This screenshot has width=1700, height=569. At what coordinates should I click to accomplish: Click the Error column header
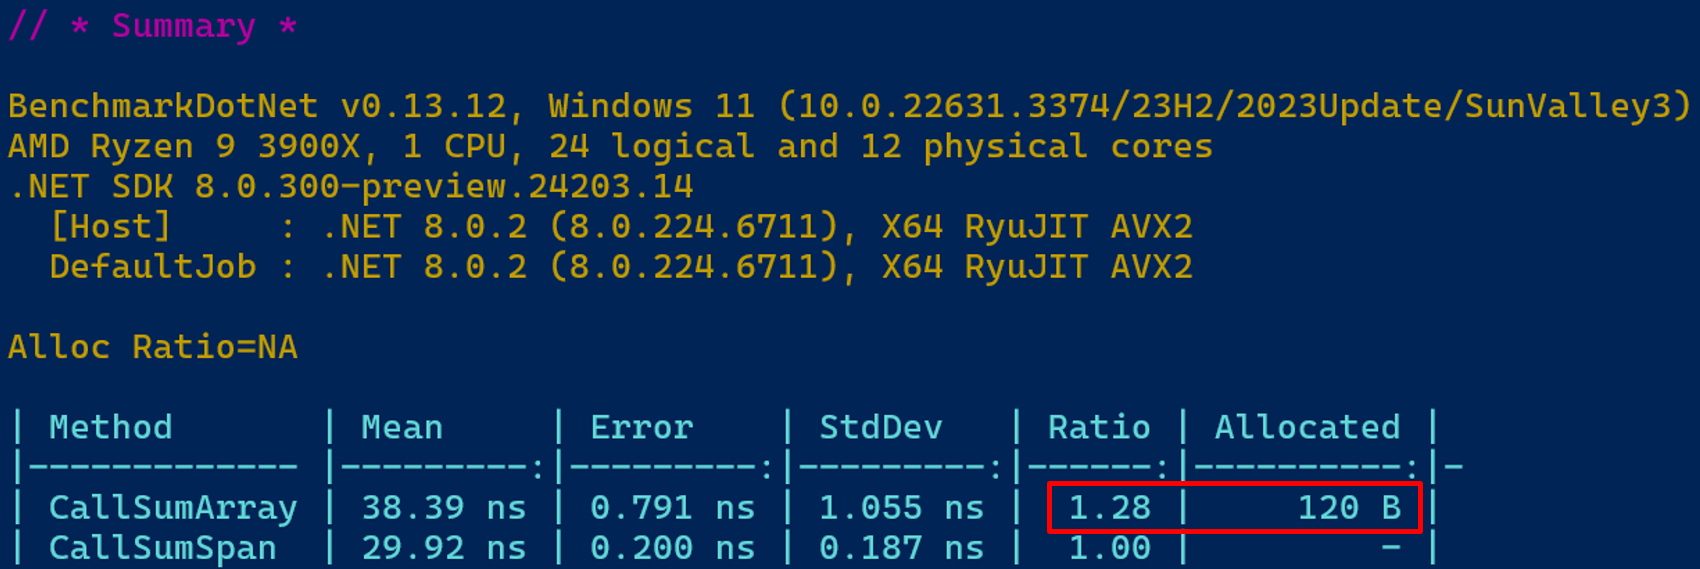click(x=641, y=428)
